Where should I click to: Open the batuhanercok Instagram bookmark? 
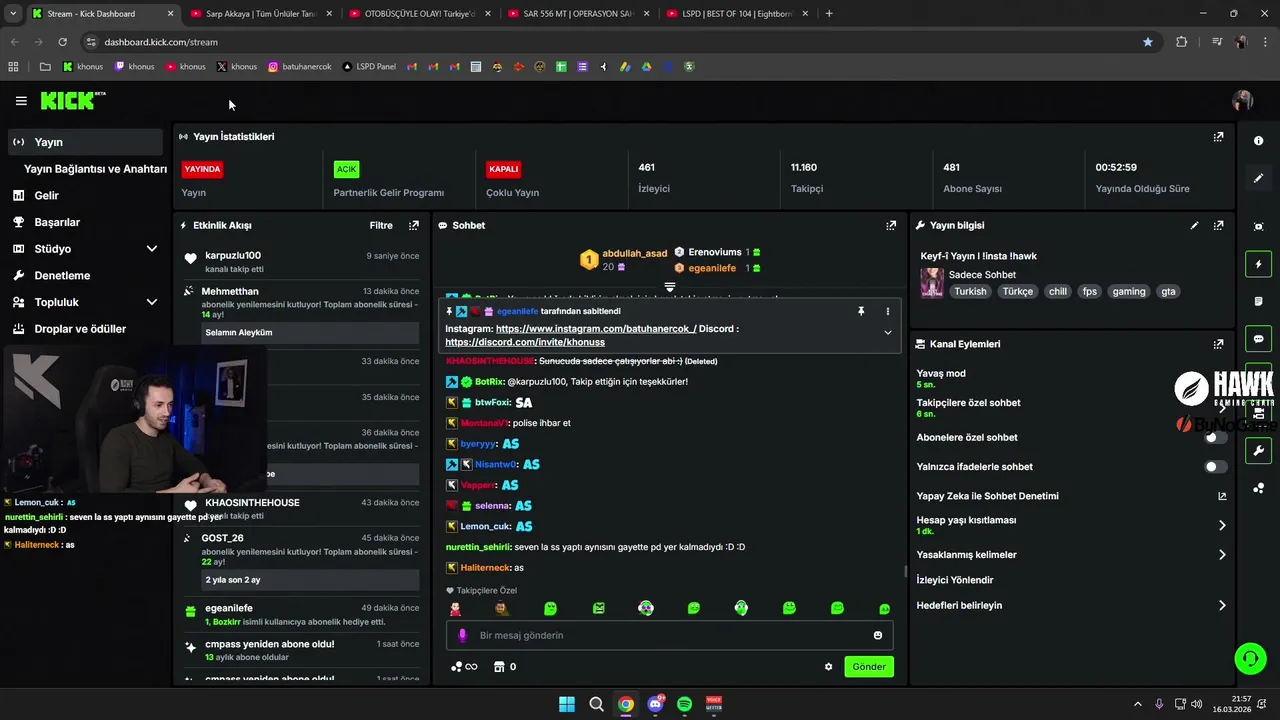[x=300, y=67]
